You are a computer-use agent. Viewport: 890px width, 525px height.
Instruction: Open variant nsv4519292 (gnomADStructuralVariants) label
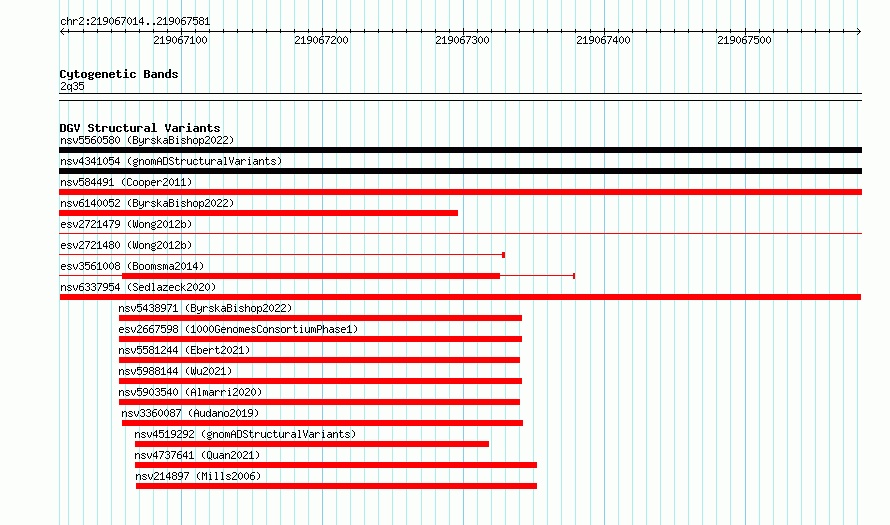245,434
